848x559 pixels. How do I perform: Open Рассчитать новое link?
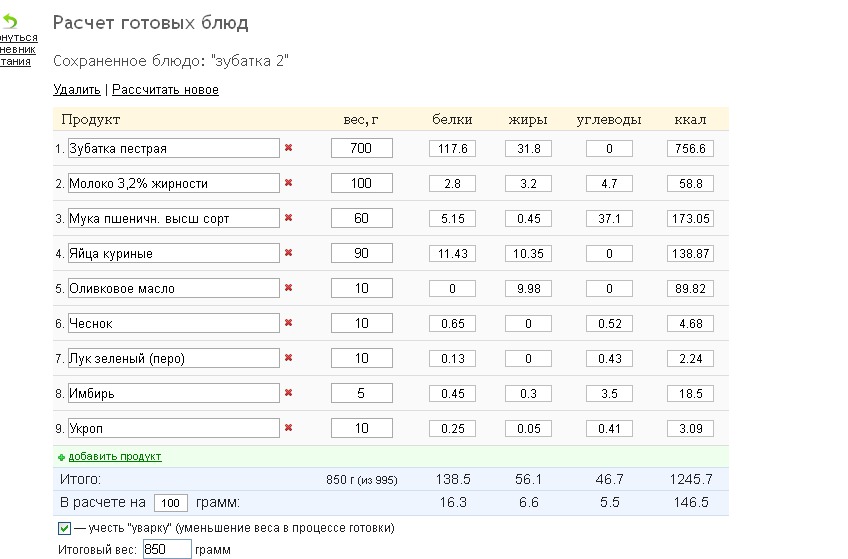[x=165, y=90]
